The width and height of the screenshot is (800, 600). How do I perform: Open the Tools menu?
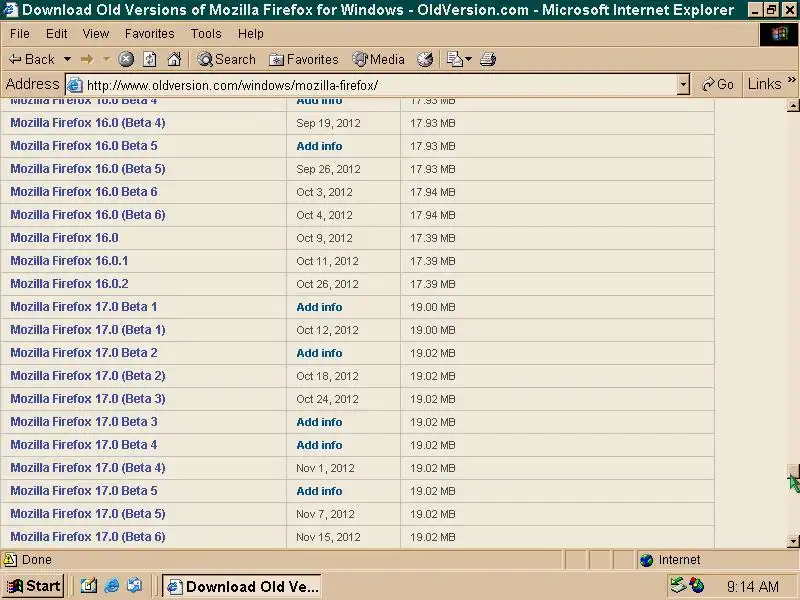click(x=206, y=34)
